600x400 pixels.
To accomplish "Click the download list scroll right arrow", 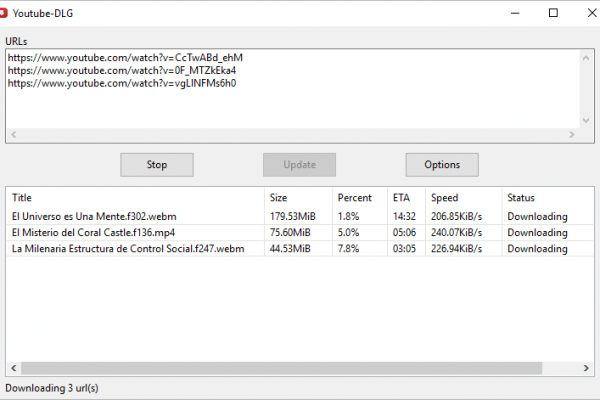I will click(x=586, y=368).
